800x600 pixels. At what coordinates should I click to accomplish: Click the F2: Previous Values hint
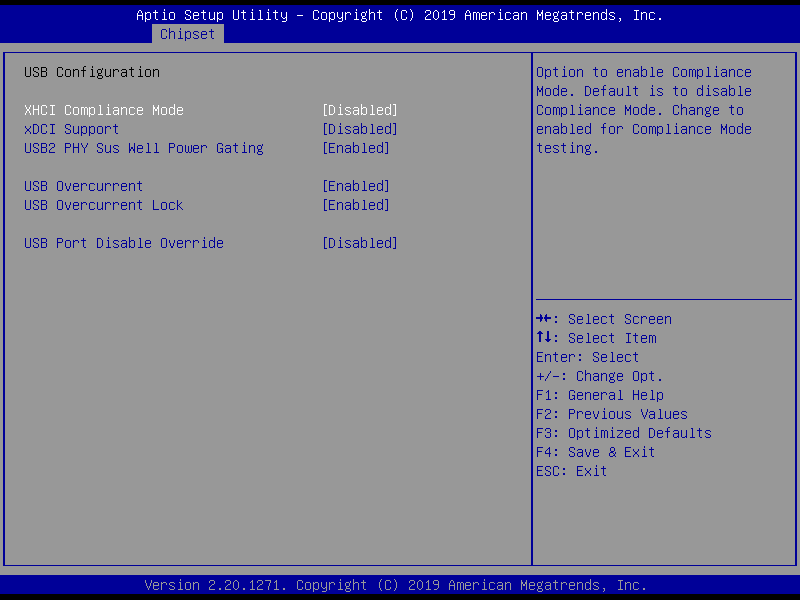coord(612,414)
